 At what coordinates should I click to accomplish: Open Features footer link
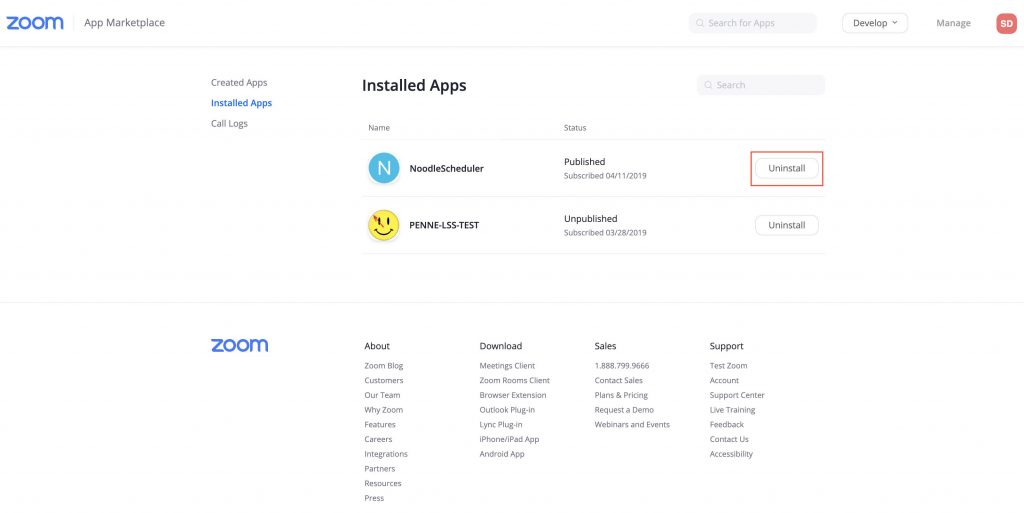[x=380, y=425]
